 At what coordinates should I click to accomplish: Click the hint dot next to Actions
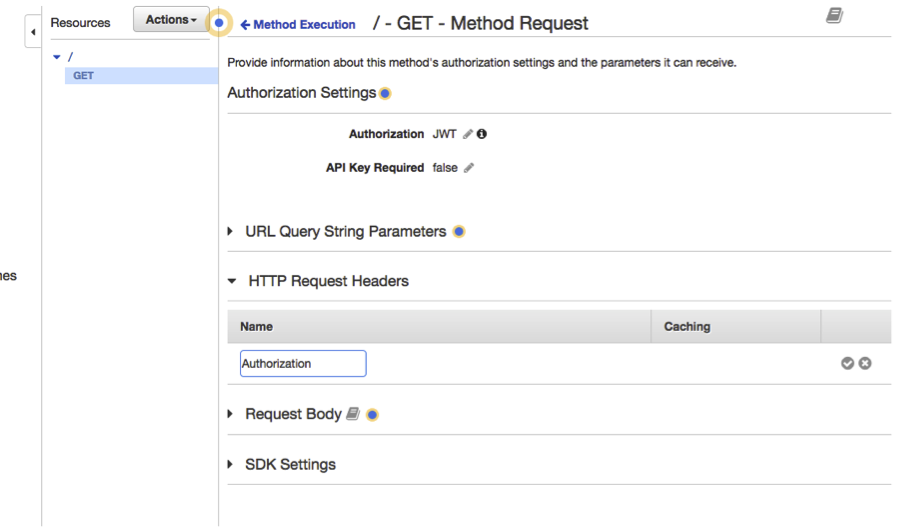coord(219,23)
